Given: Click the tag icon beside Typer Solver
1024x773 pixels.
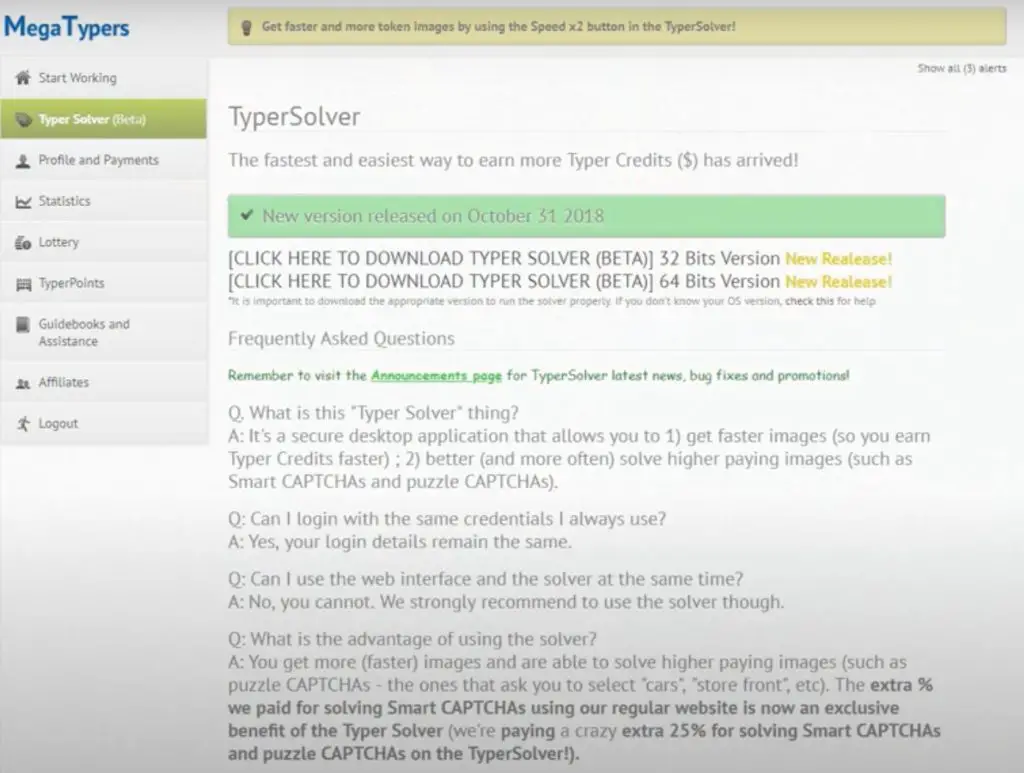Looking at the screenshot, I should [x=24, y=119].
